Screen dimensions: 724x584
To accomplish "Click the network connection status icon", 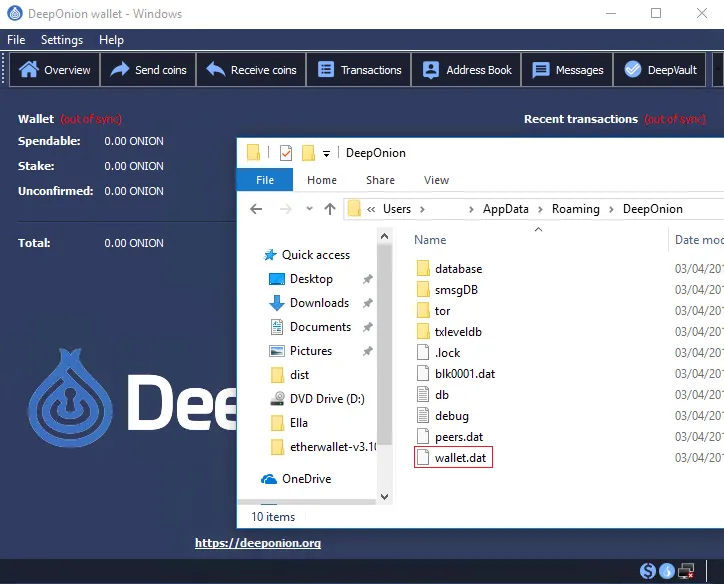I will tap(686, 571).
